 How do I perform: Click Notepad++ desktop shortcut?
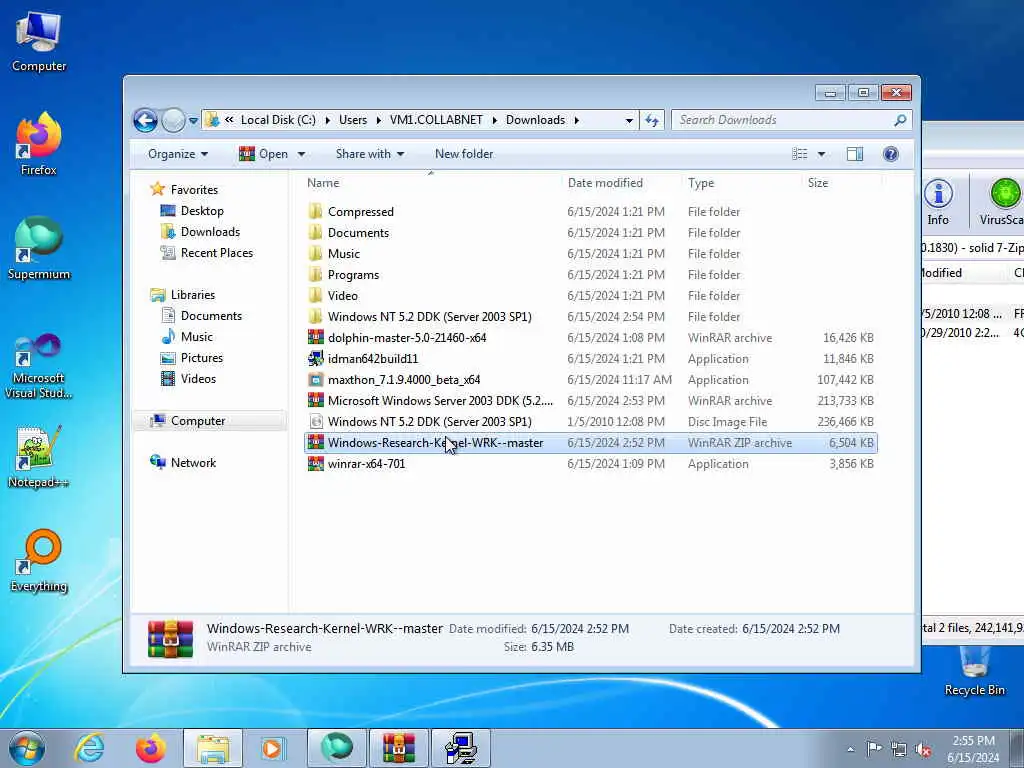pyautogui.click(x=39, y=456)
